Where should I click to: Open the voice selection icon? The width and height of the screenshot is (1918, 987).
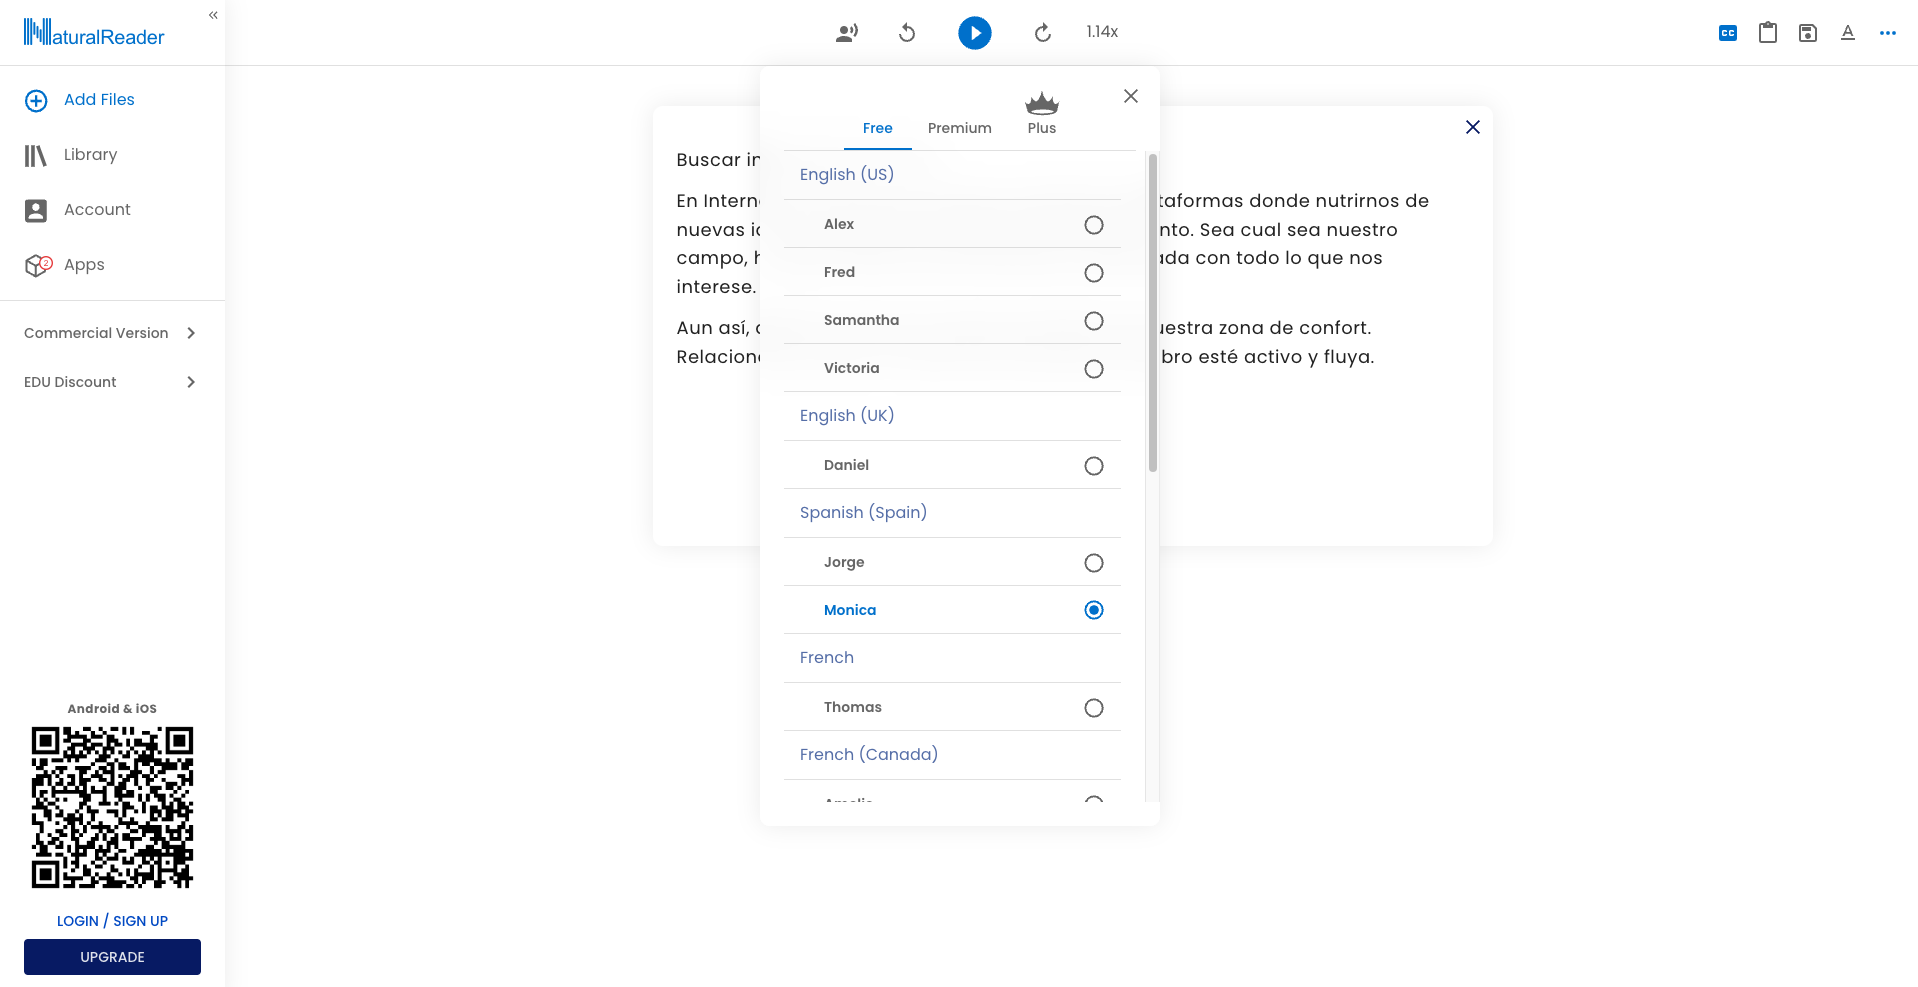(x=847, y=33)
